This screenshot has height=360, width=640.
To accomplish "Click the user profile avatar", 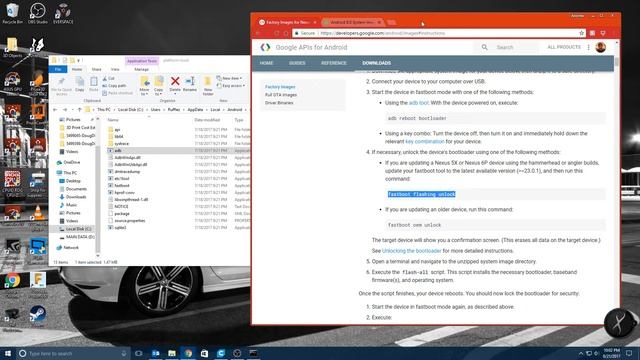I will point(600,47).
